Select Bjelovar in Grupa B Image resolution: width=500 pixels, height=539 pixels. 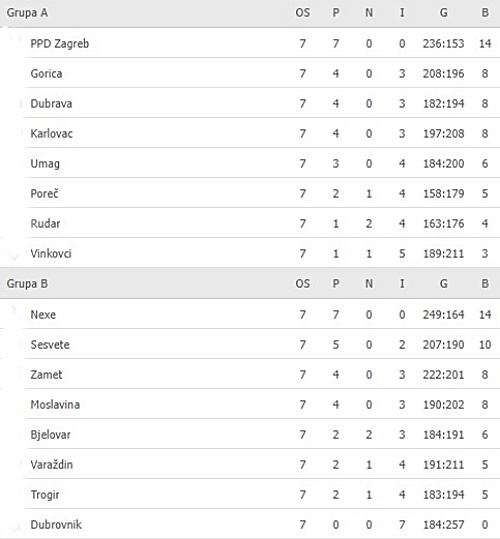(50, 434)
